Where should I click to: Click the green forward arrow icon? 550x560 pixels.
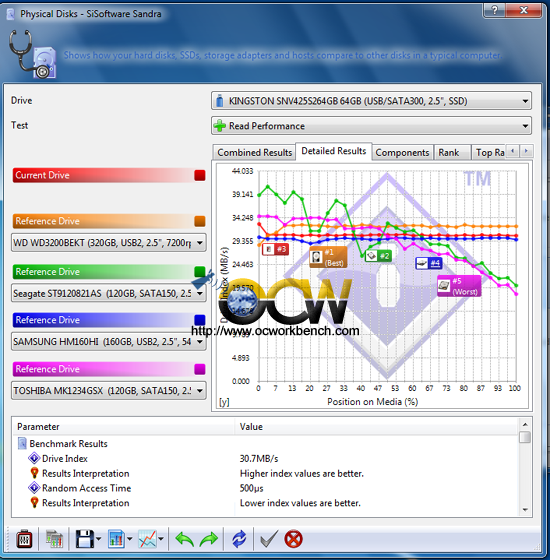209,539
